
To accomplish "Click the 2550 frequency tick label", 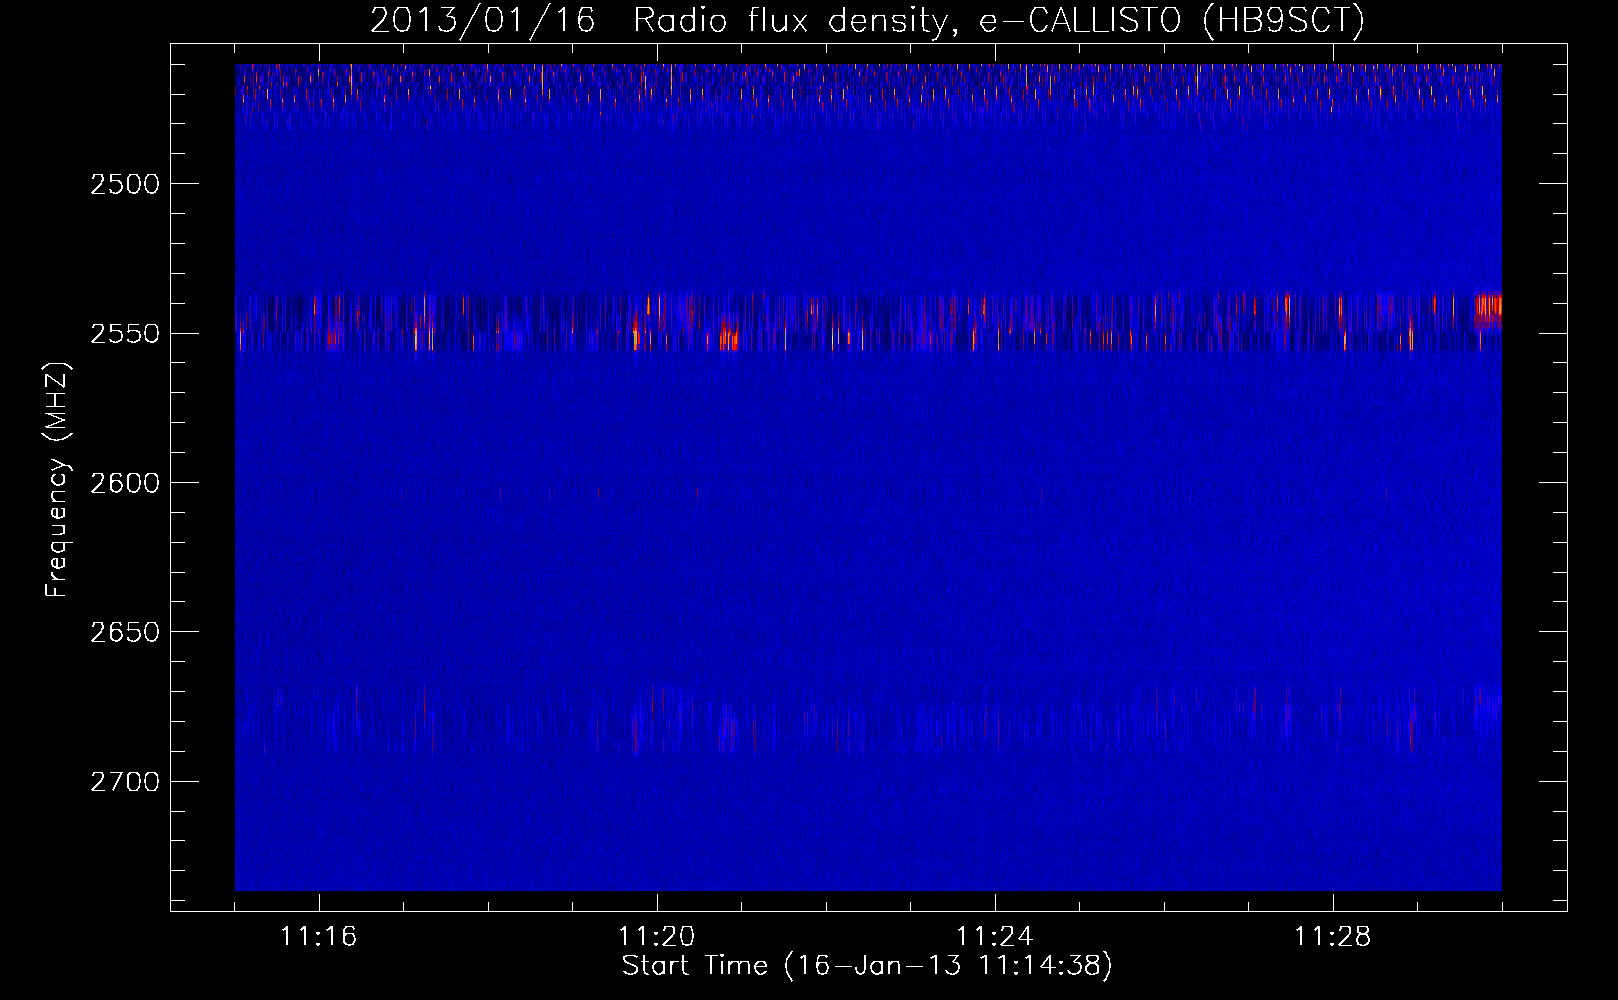I will pos(124,334).
